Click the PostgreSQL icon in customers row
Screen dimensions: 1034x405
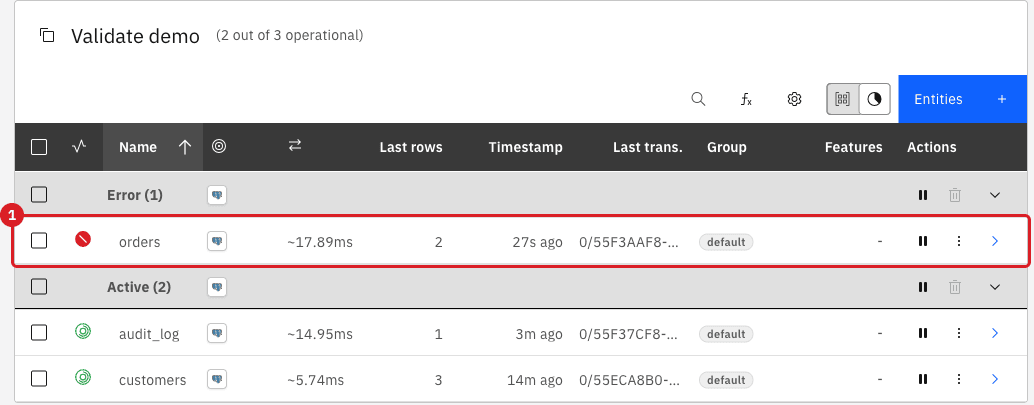tap(217, 379)
